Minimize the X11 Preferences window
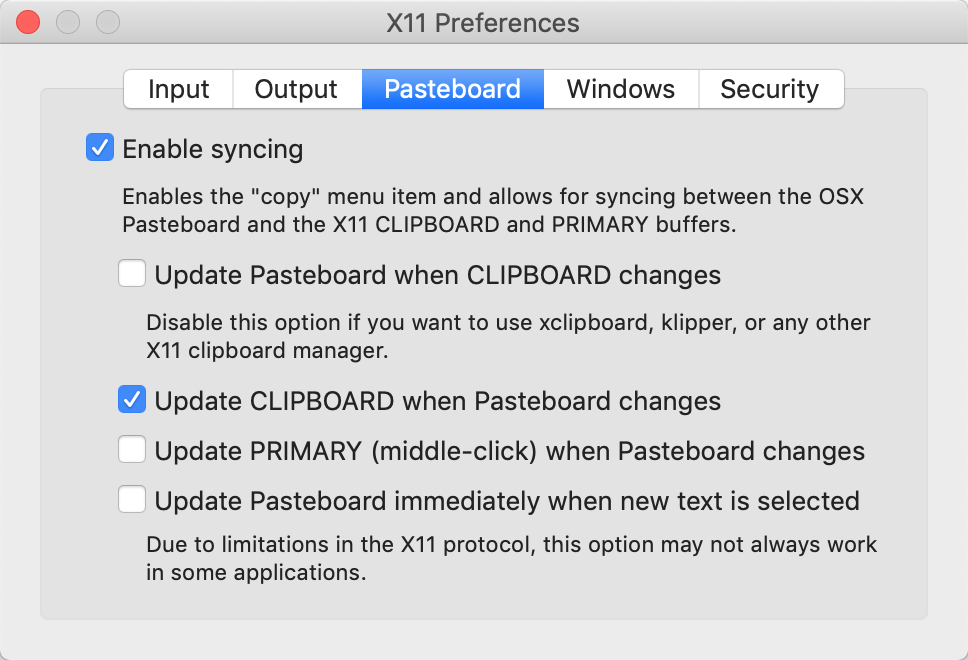Screen dimensions: 968x660 [68, 22]
